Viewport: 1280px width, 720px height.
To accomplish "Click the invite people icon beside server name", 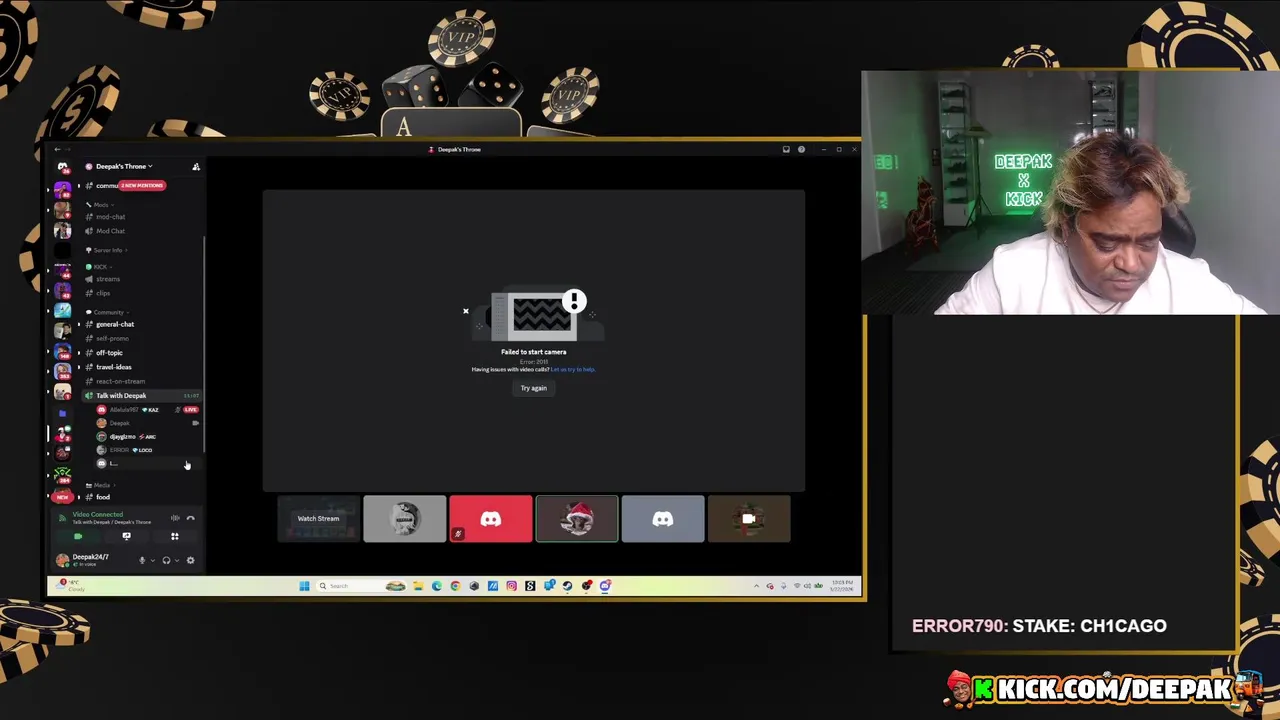I will (196, 167).
